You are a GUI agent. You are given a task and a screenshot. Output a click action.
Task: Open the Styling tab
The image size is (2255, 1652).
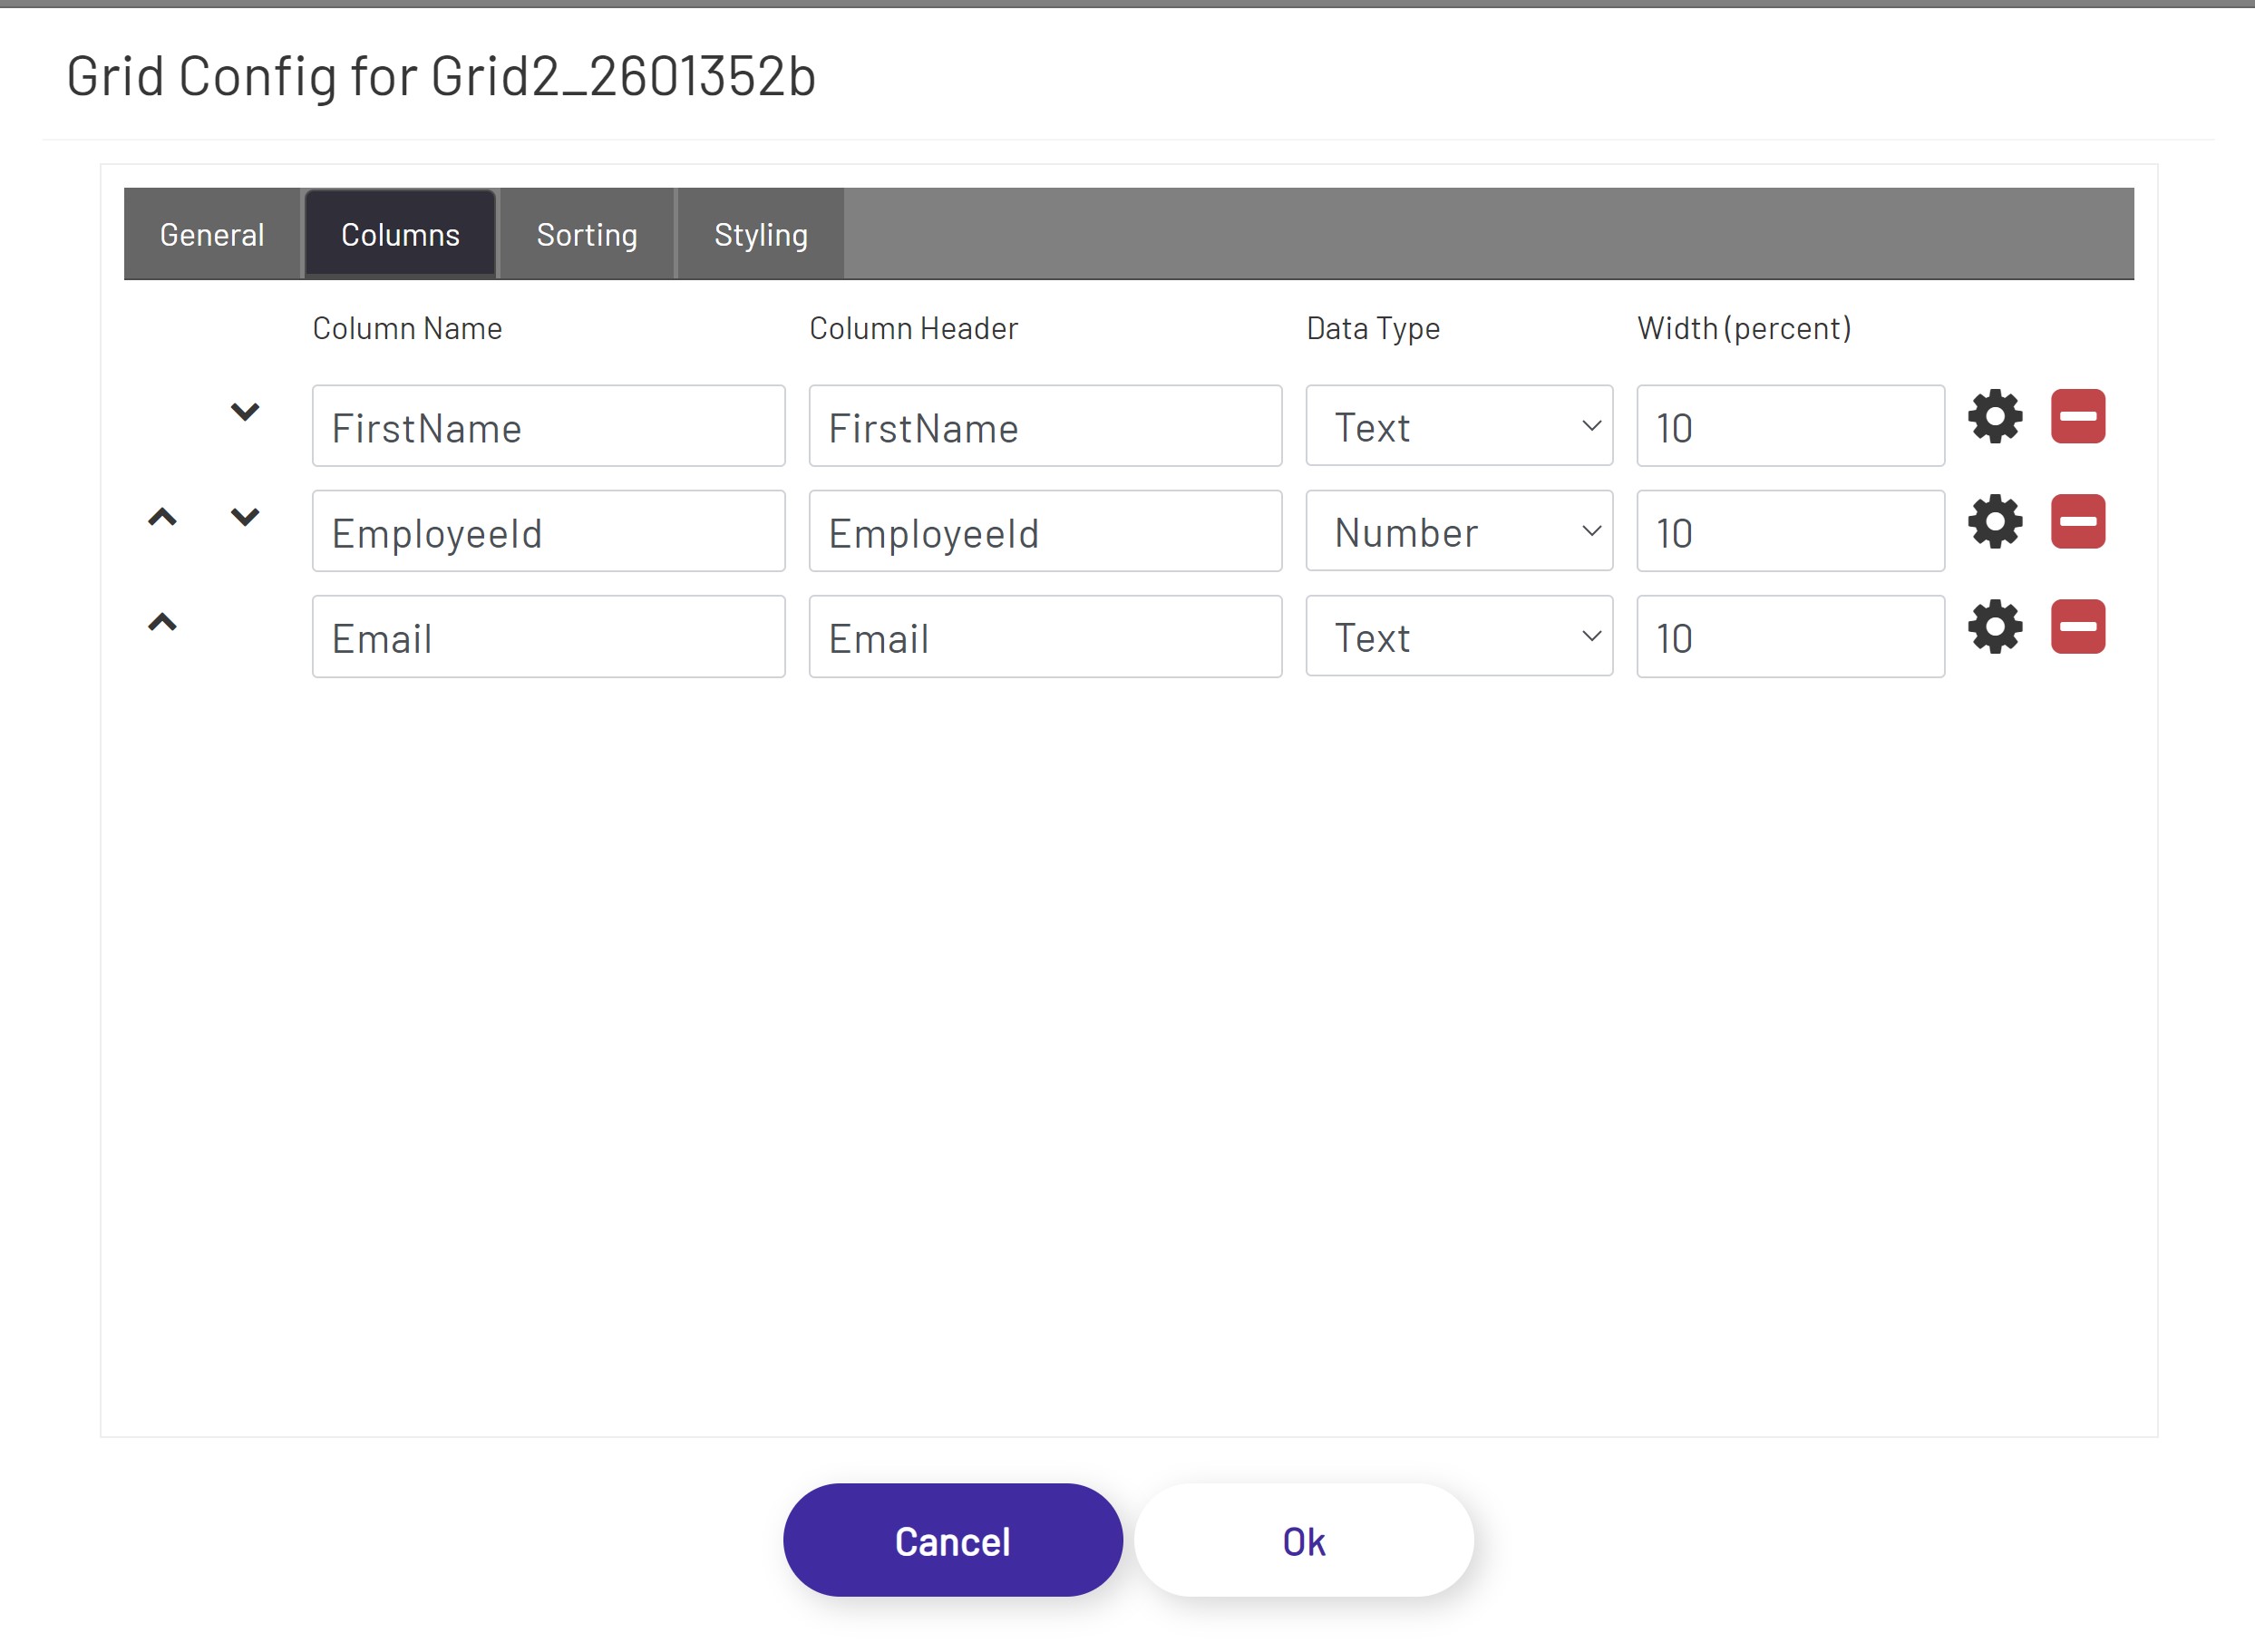point(760,234)
